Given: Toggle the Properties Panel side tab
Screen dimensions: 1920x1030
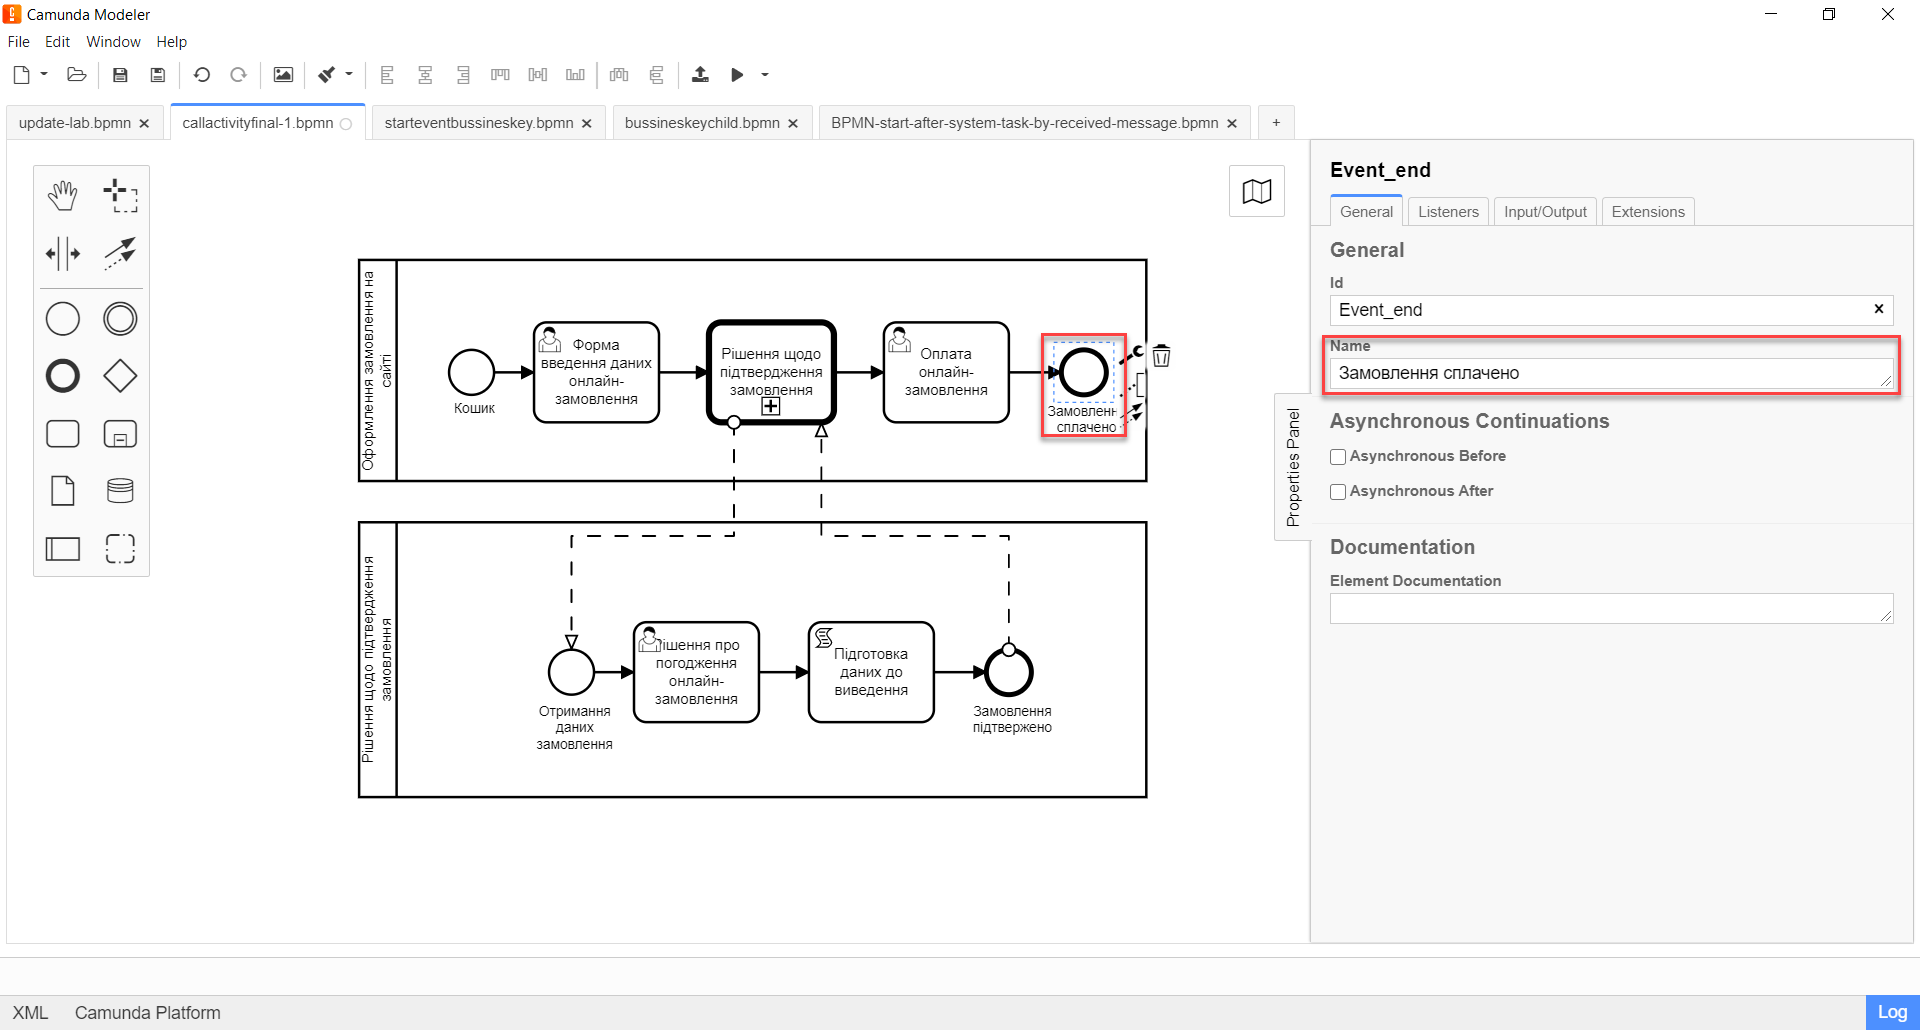Looking at the screenshot, I should 1293,467.
